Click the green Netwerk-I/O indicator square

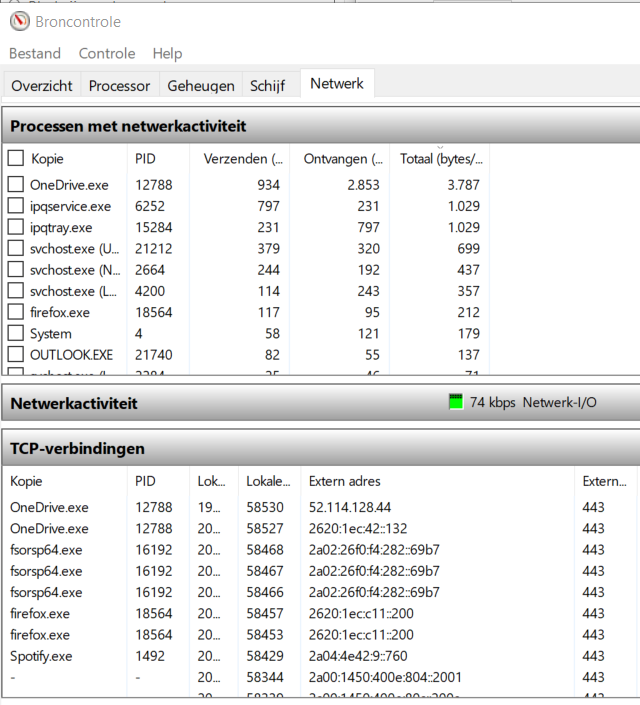click(456, 402)
